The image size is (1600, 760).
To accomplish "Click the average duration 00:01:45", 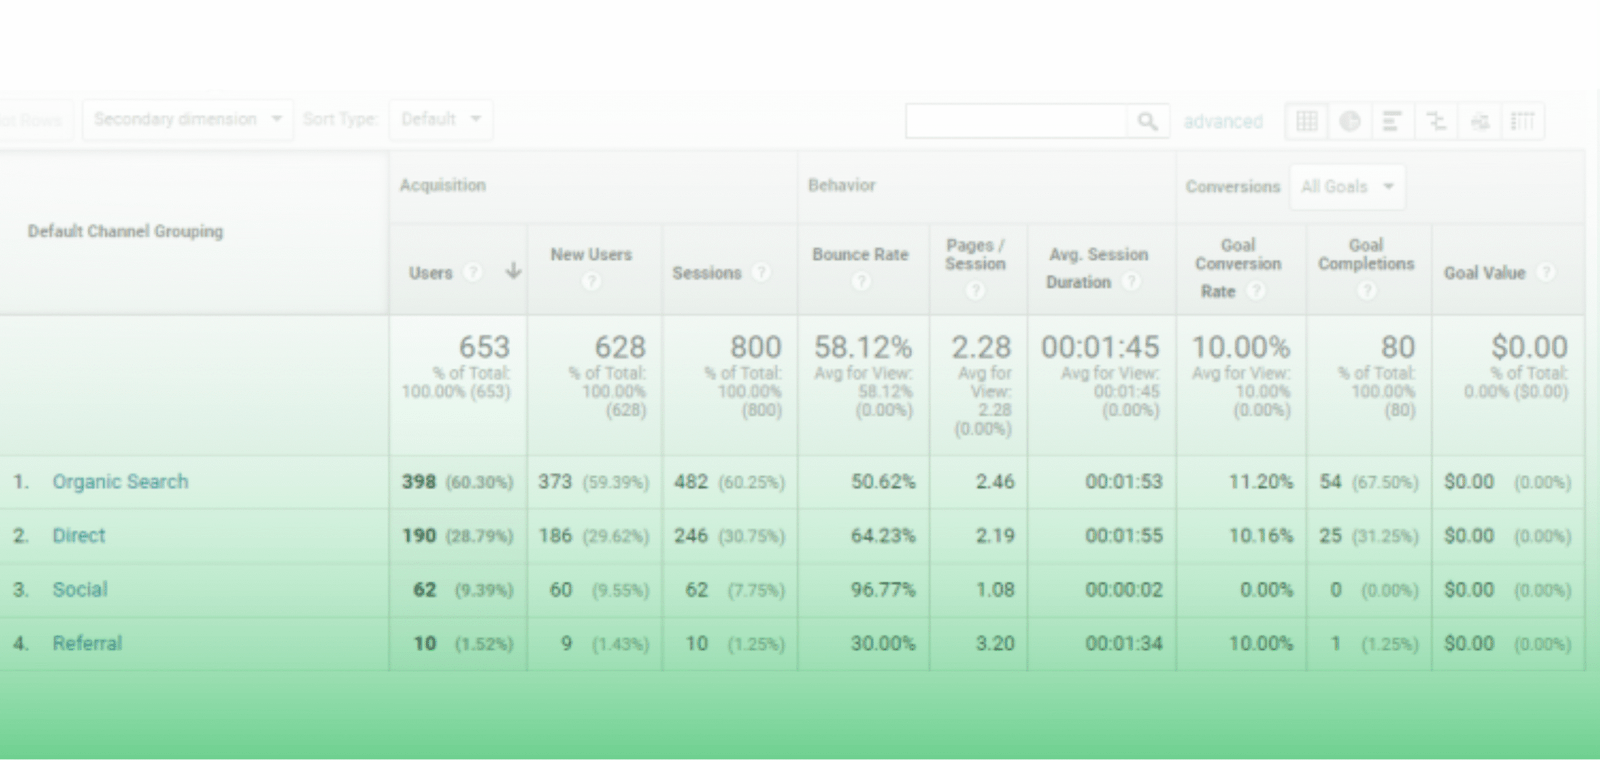I will 1100,347.
